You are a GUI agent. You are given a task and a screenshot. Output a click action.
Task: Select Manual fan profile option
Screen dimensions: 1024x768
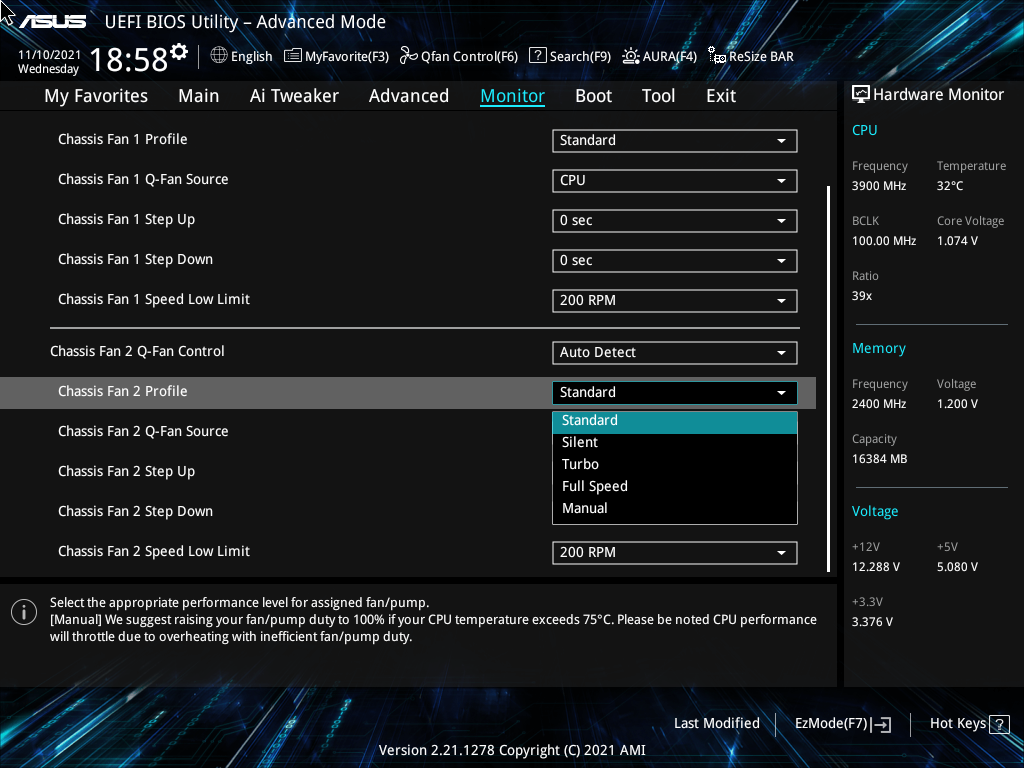coord(675,509)
